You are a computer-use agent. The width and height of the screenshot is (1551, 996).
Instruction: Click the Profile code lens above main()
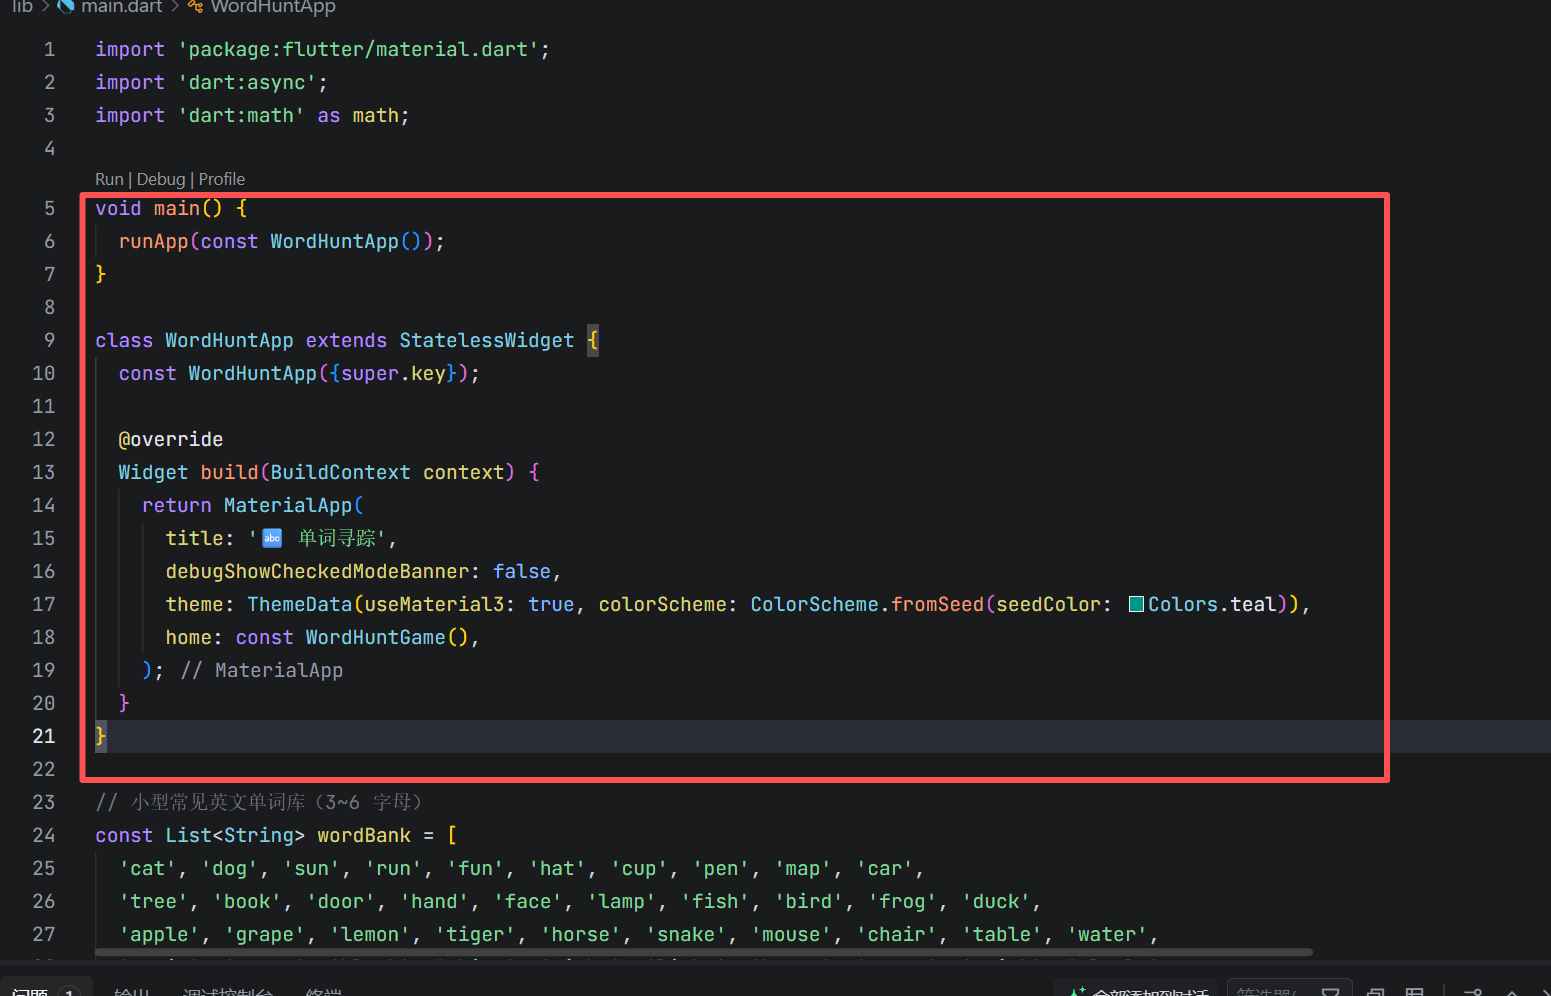pos(222,179)
